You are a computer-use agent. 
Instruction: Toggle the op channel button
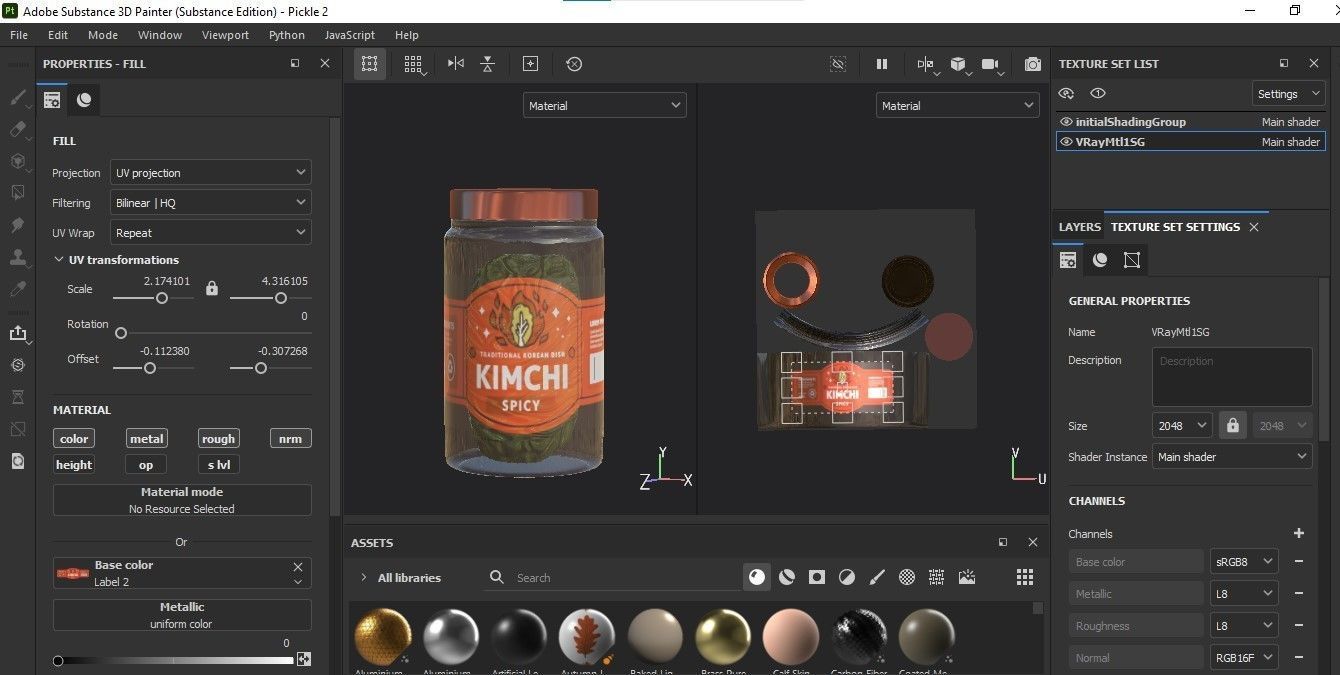[x=146, y=464]
